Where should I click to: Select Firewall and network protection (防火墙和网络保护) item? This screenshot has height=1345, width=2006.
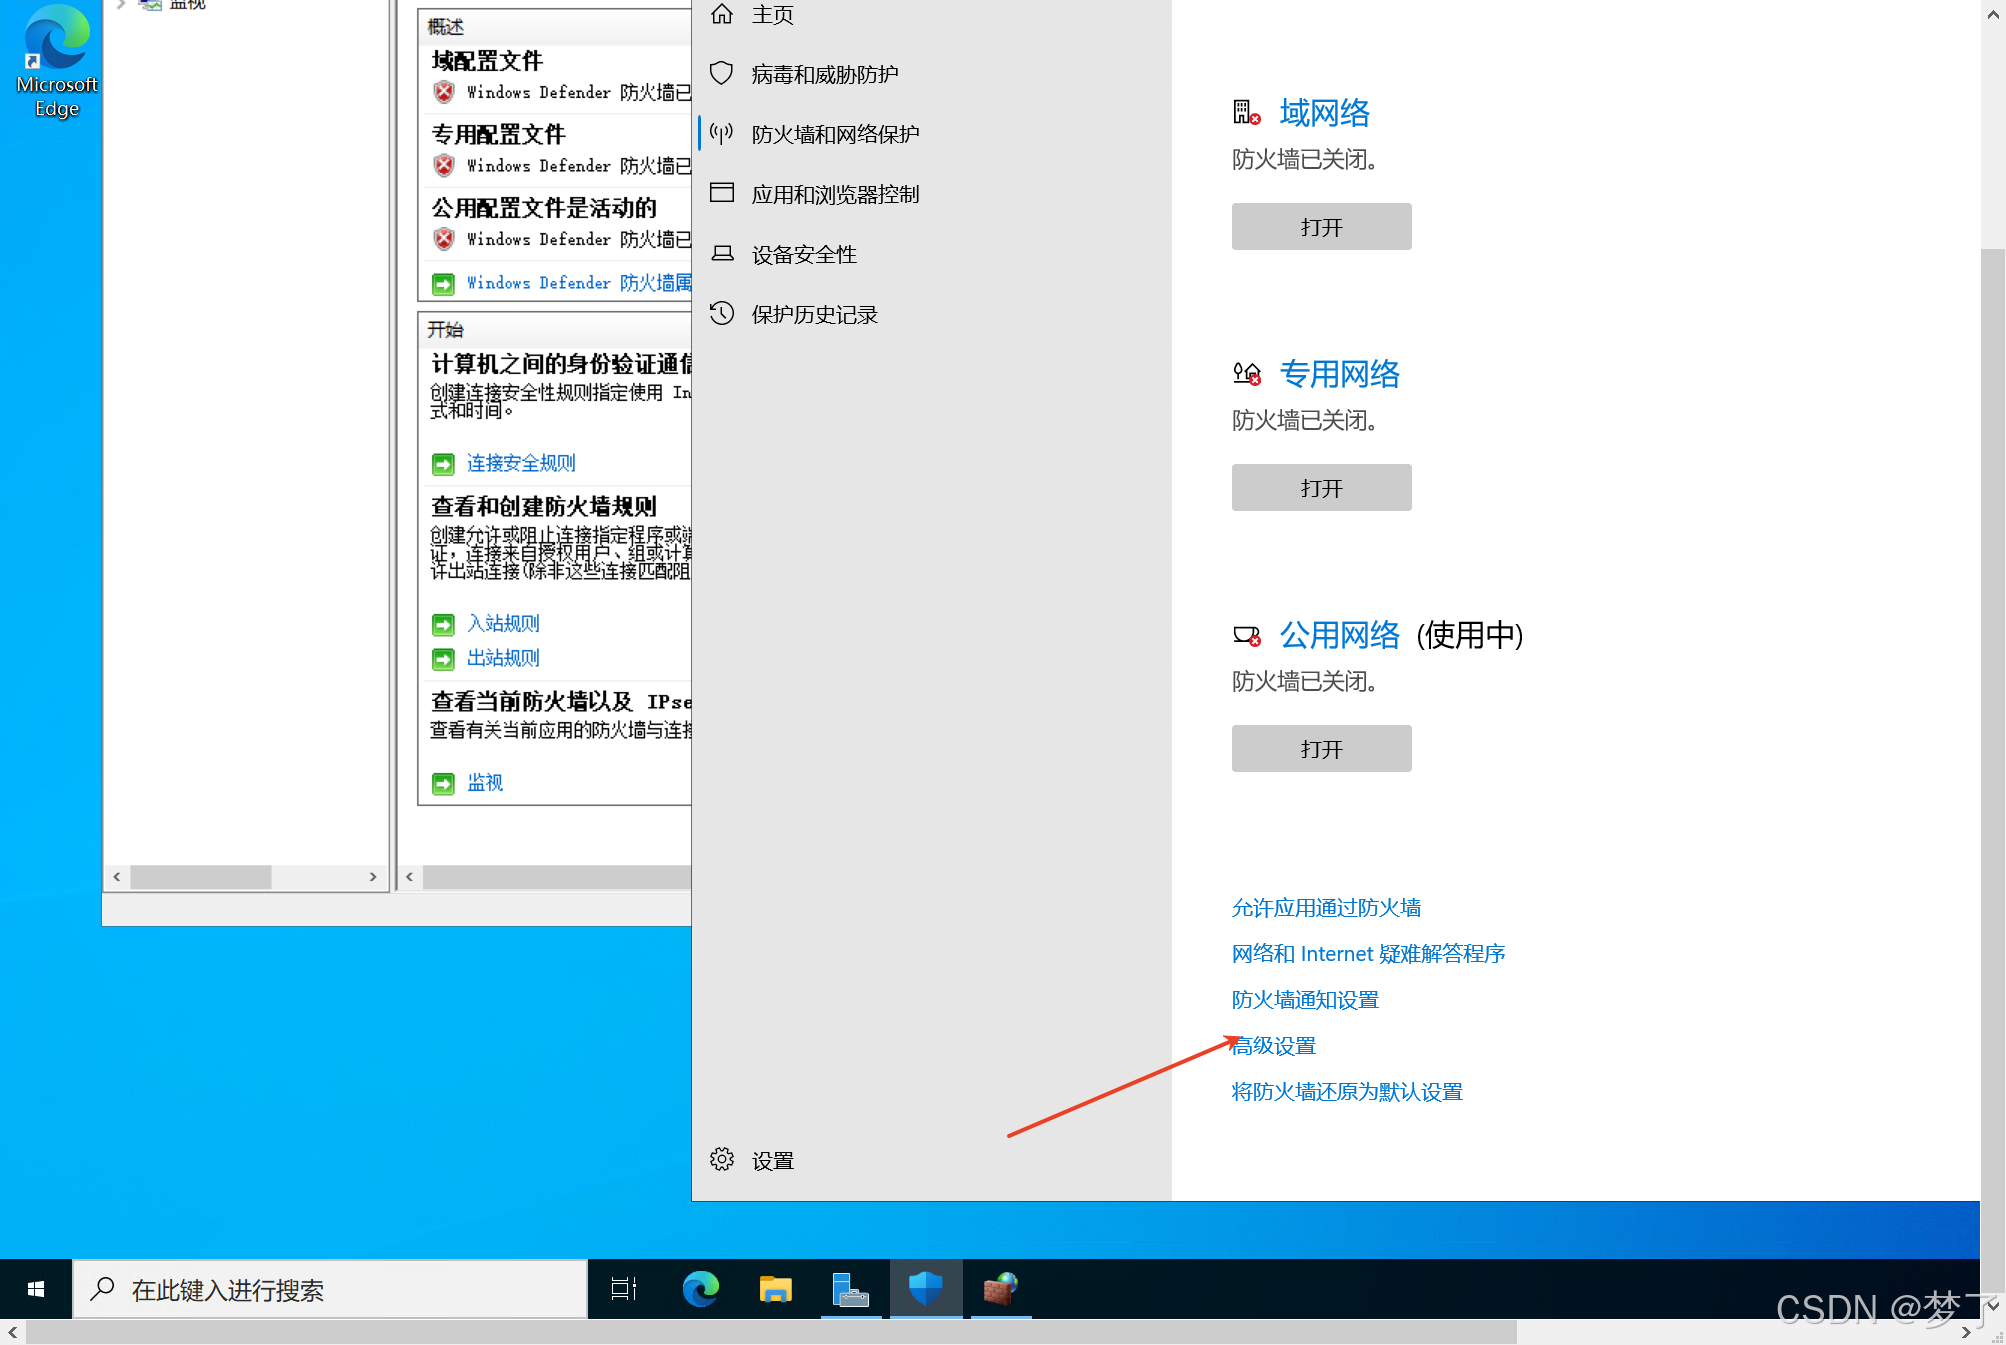834,134
